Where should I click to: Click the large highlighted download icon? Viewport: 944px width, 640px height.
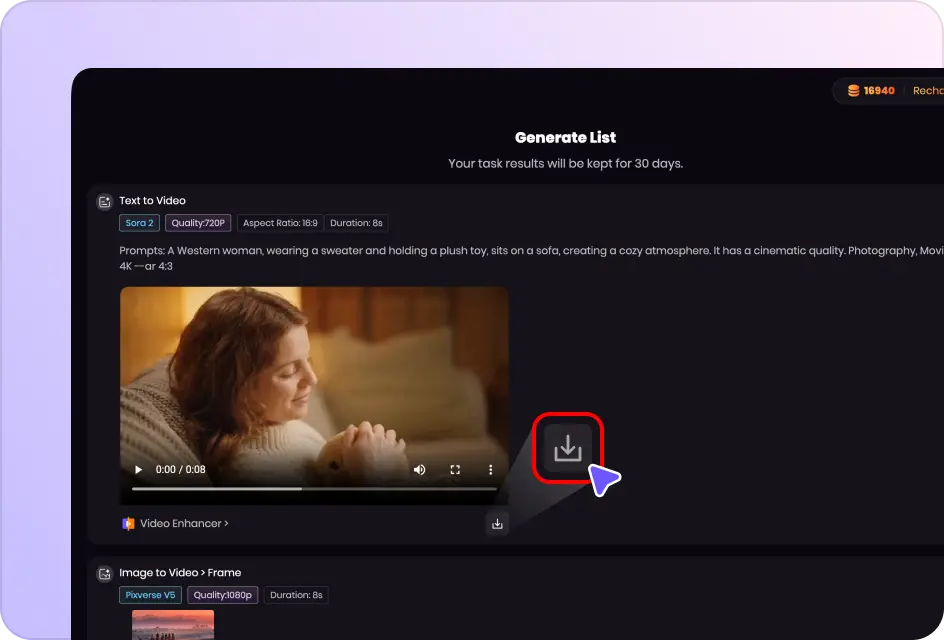[568, 448]
